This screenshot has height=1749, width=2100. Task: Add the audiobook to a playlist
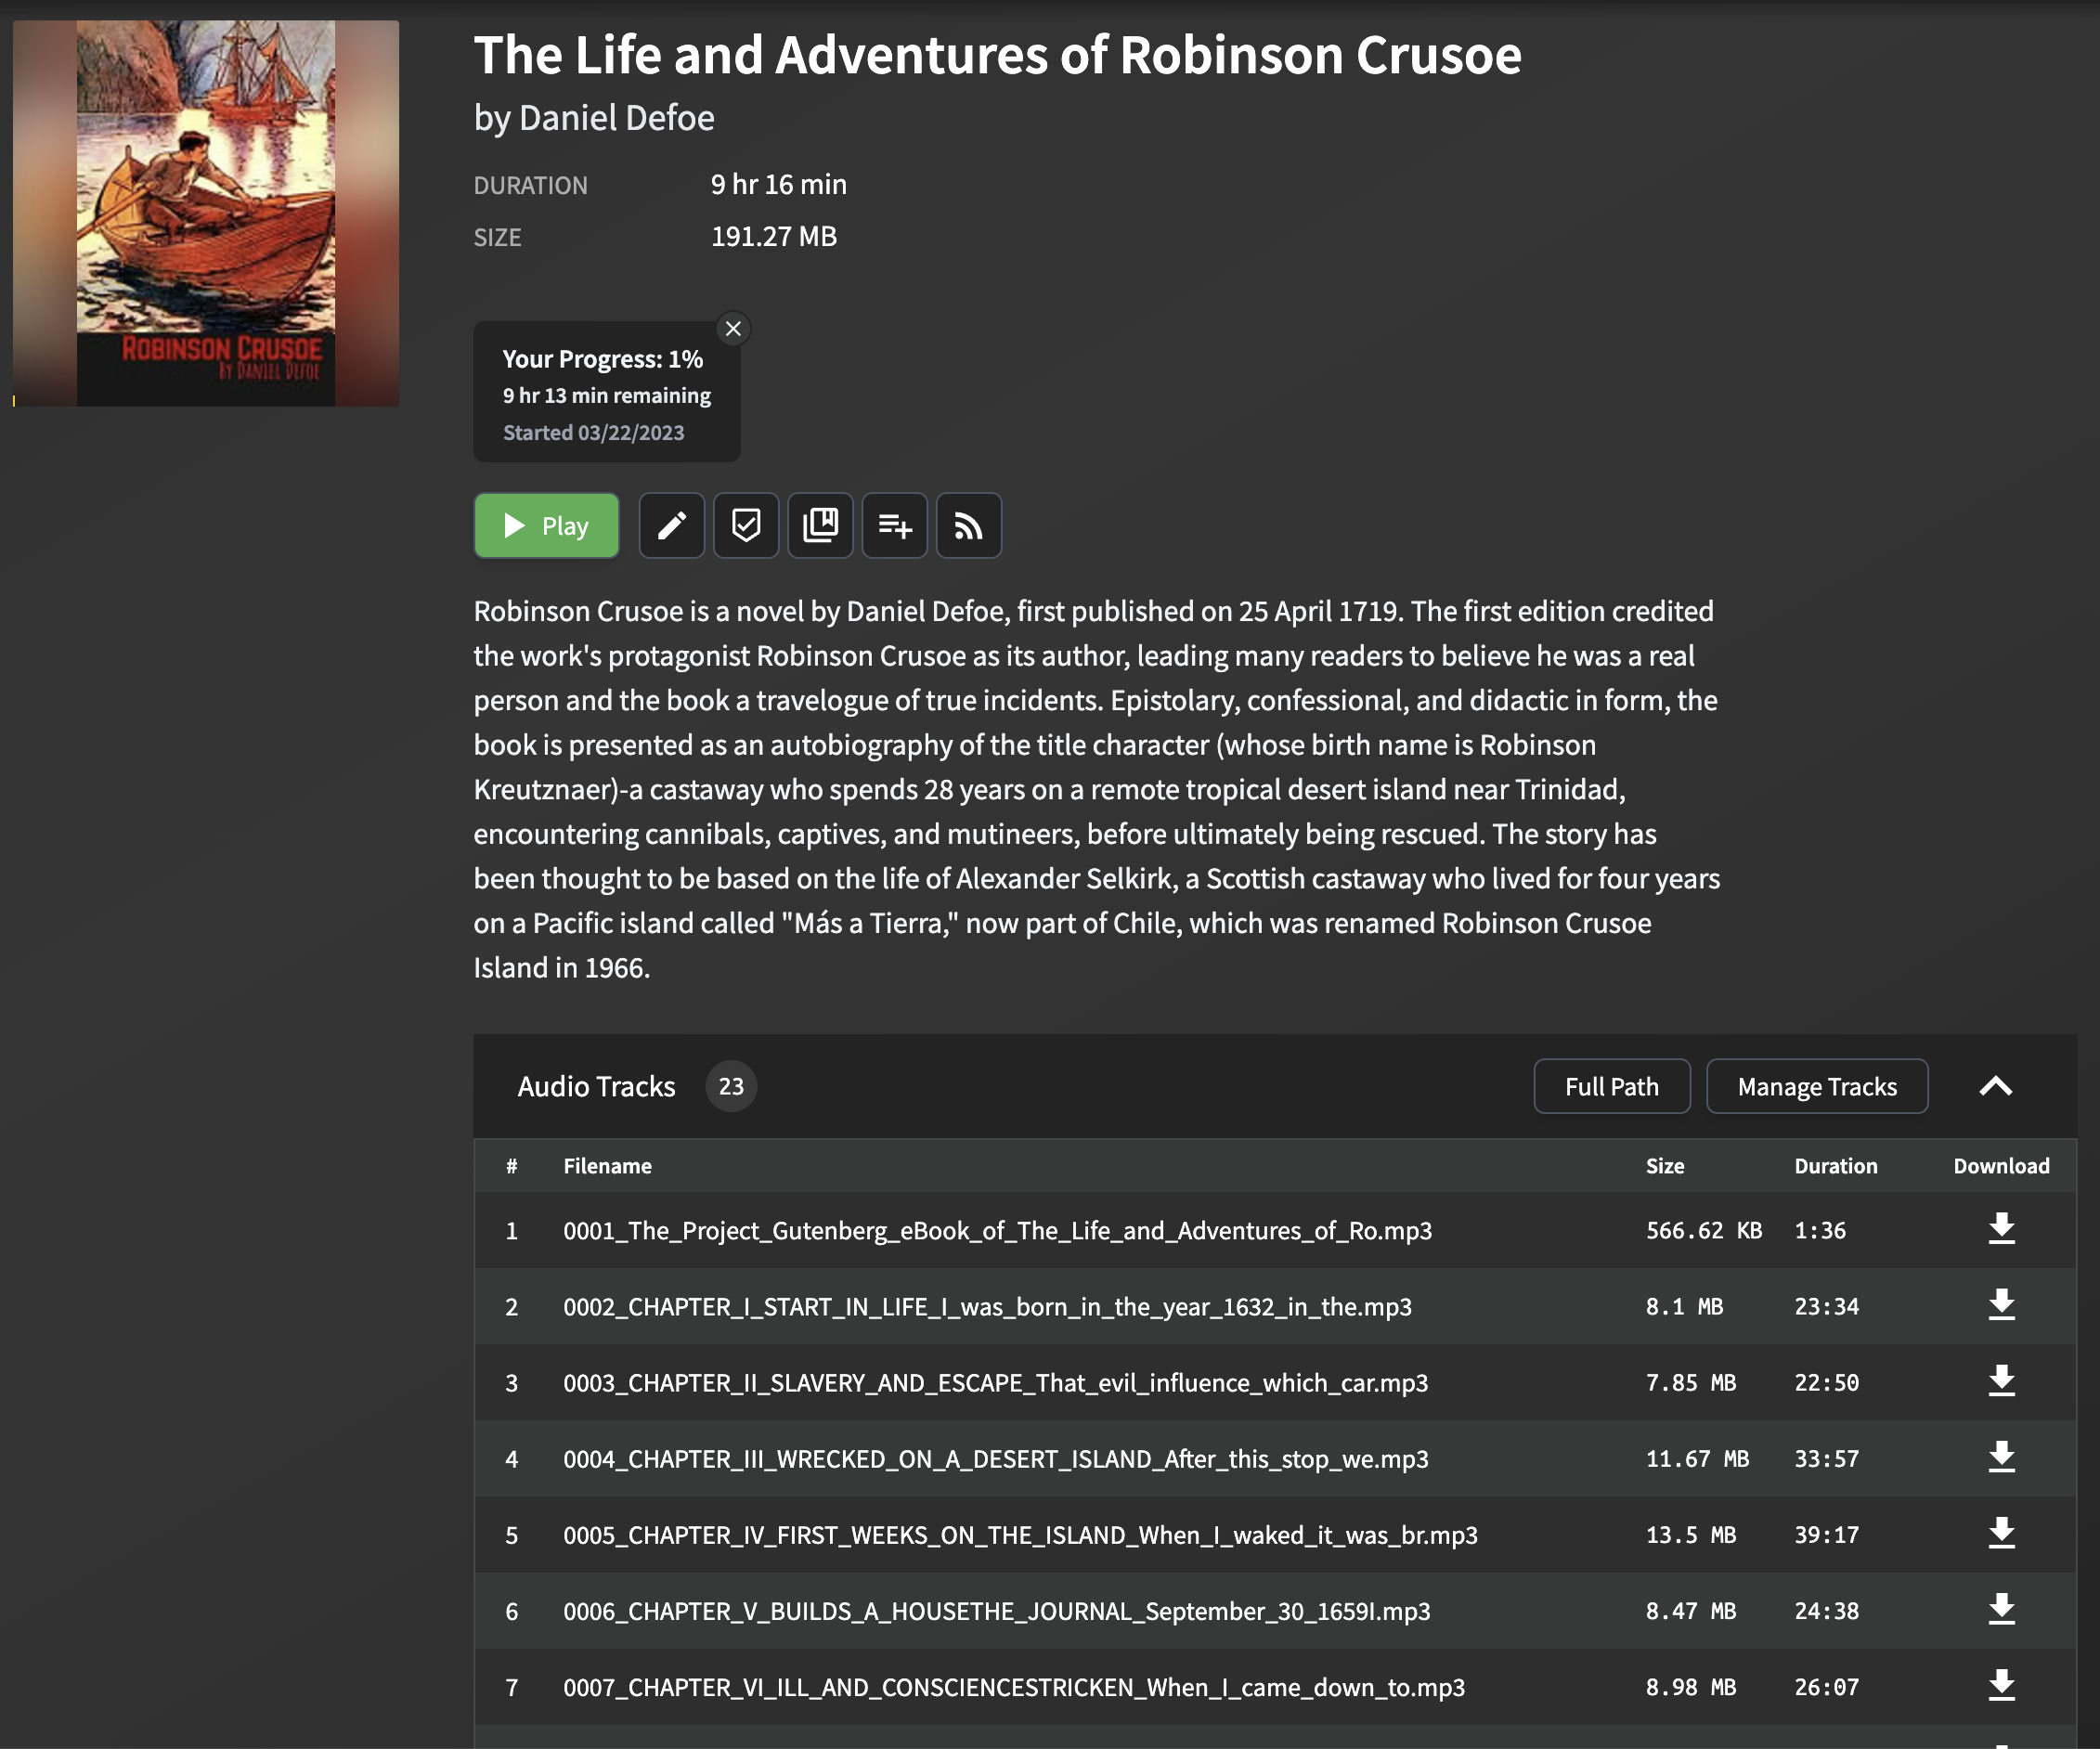(894, 525)
